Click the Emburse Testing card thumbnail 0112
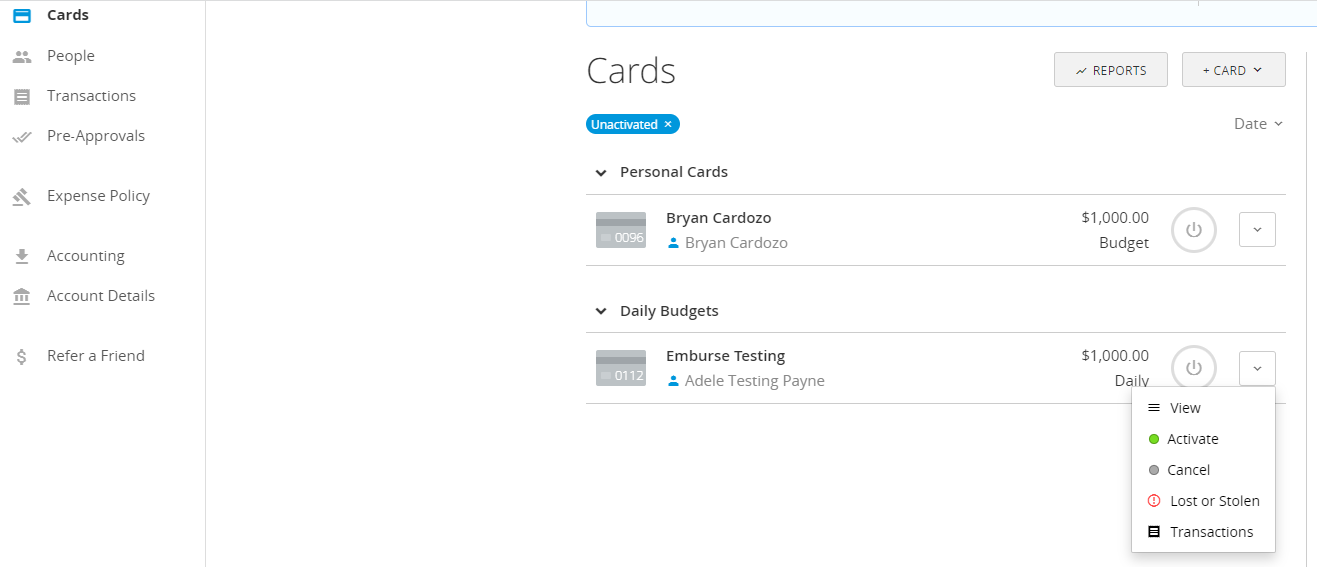This screenshot has height=567, width=1317. [620, 368]
